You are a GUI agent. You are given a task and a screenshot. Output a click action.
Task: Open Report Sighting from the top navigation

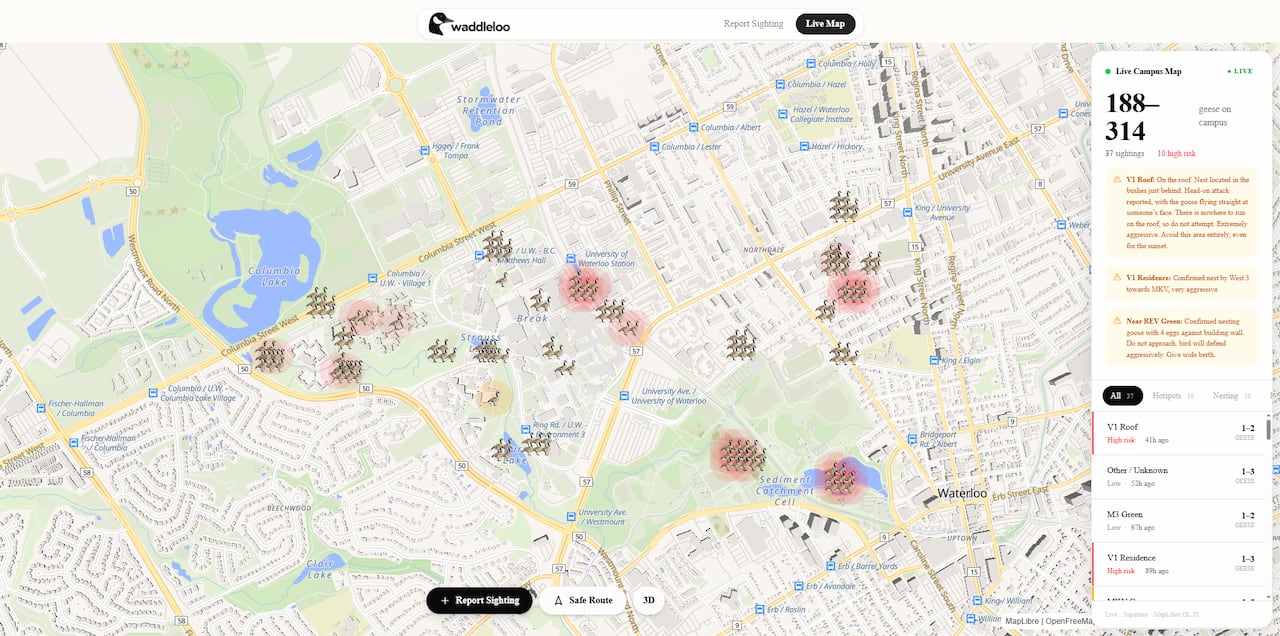[x=753, y=23]
